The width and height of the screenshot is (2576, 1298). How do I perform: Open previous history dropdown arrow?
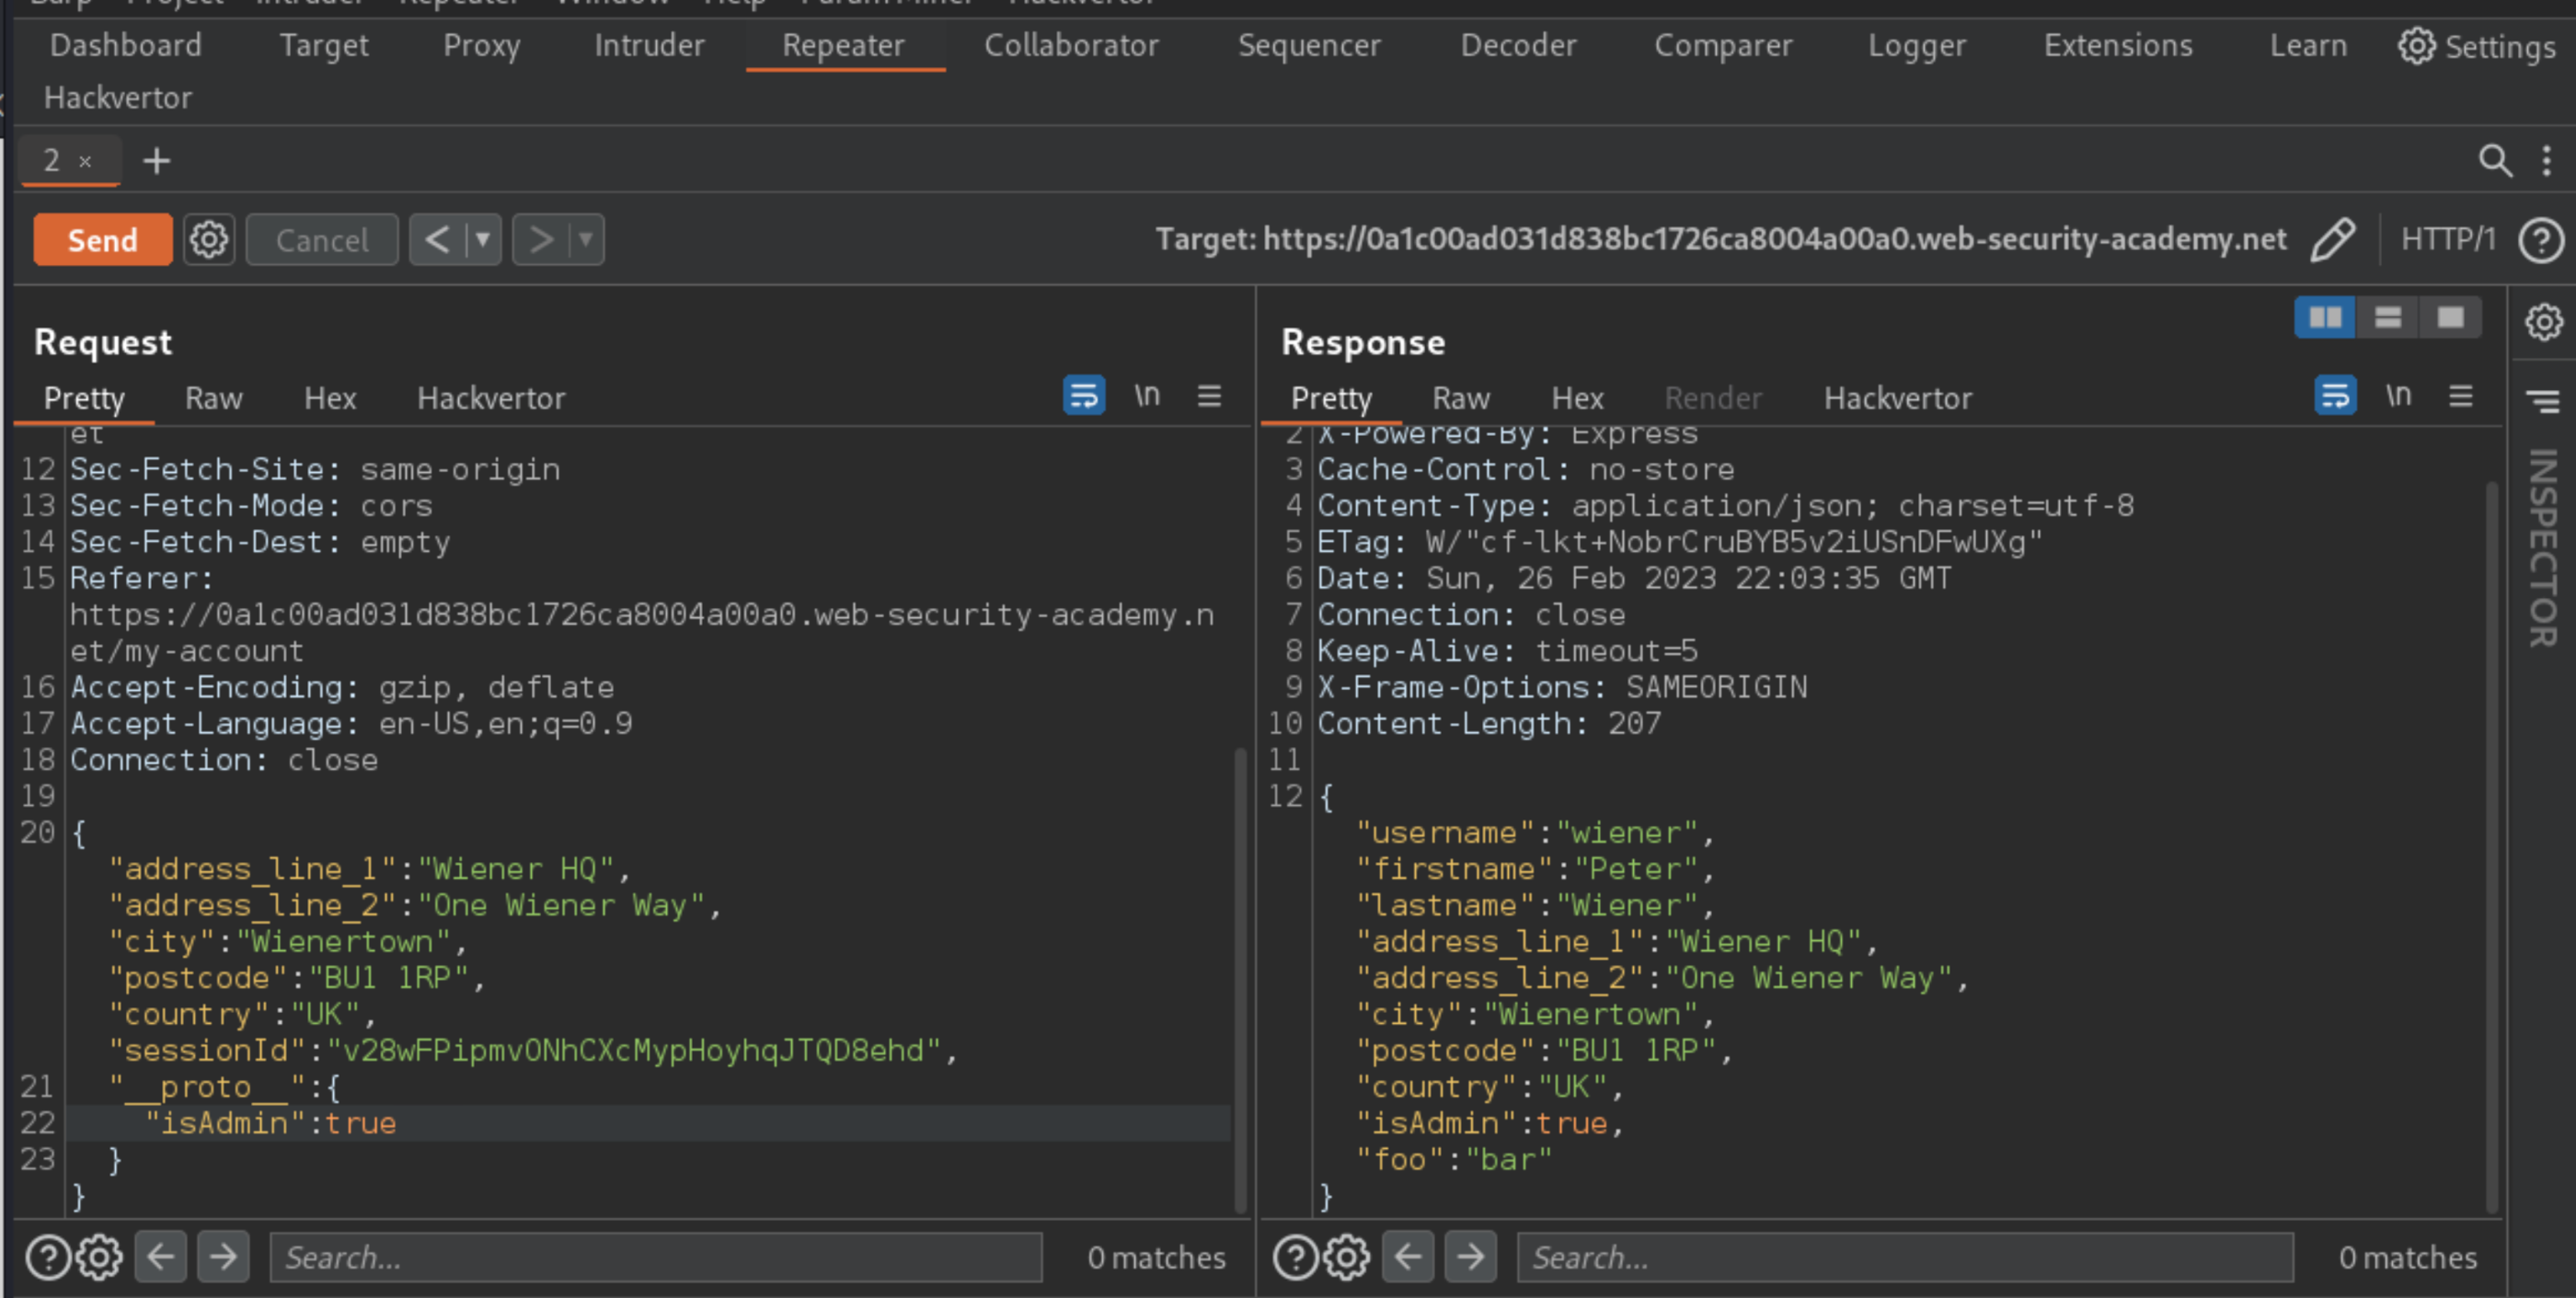(483, 240)
